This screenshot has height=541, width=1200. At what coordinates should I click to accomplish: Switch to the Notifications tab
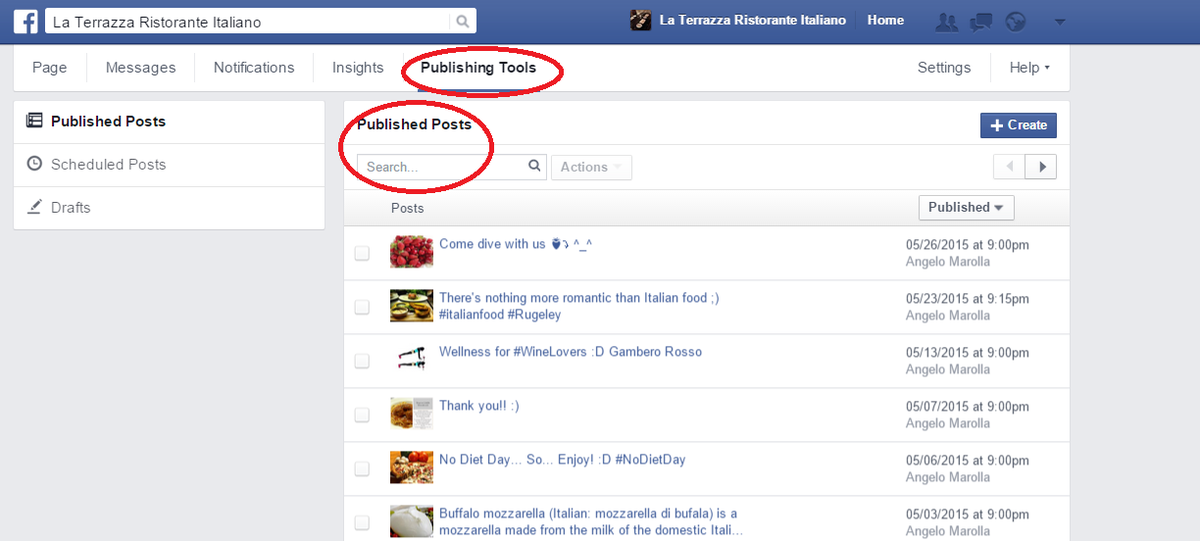254,68
